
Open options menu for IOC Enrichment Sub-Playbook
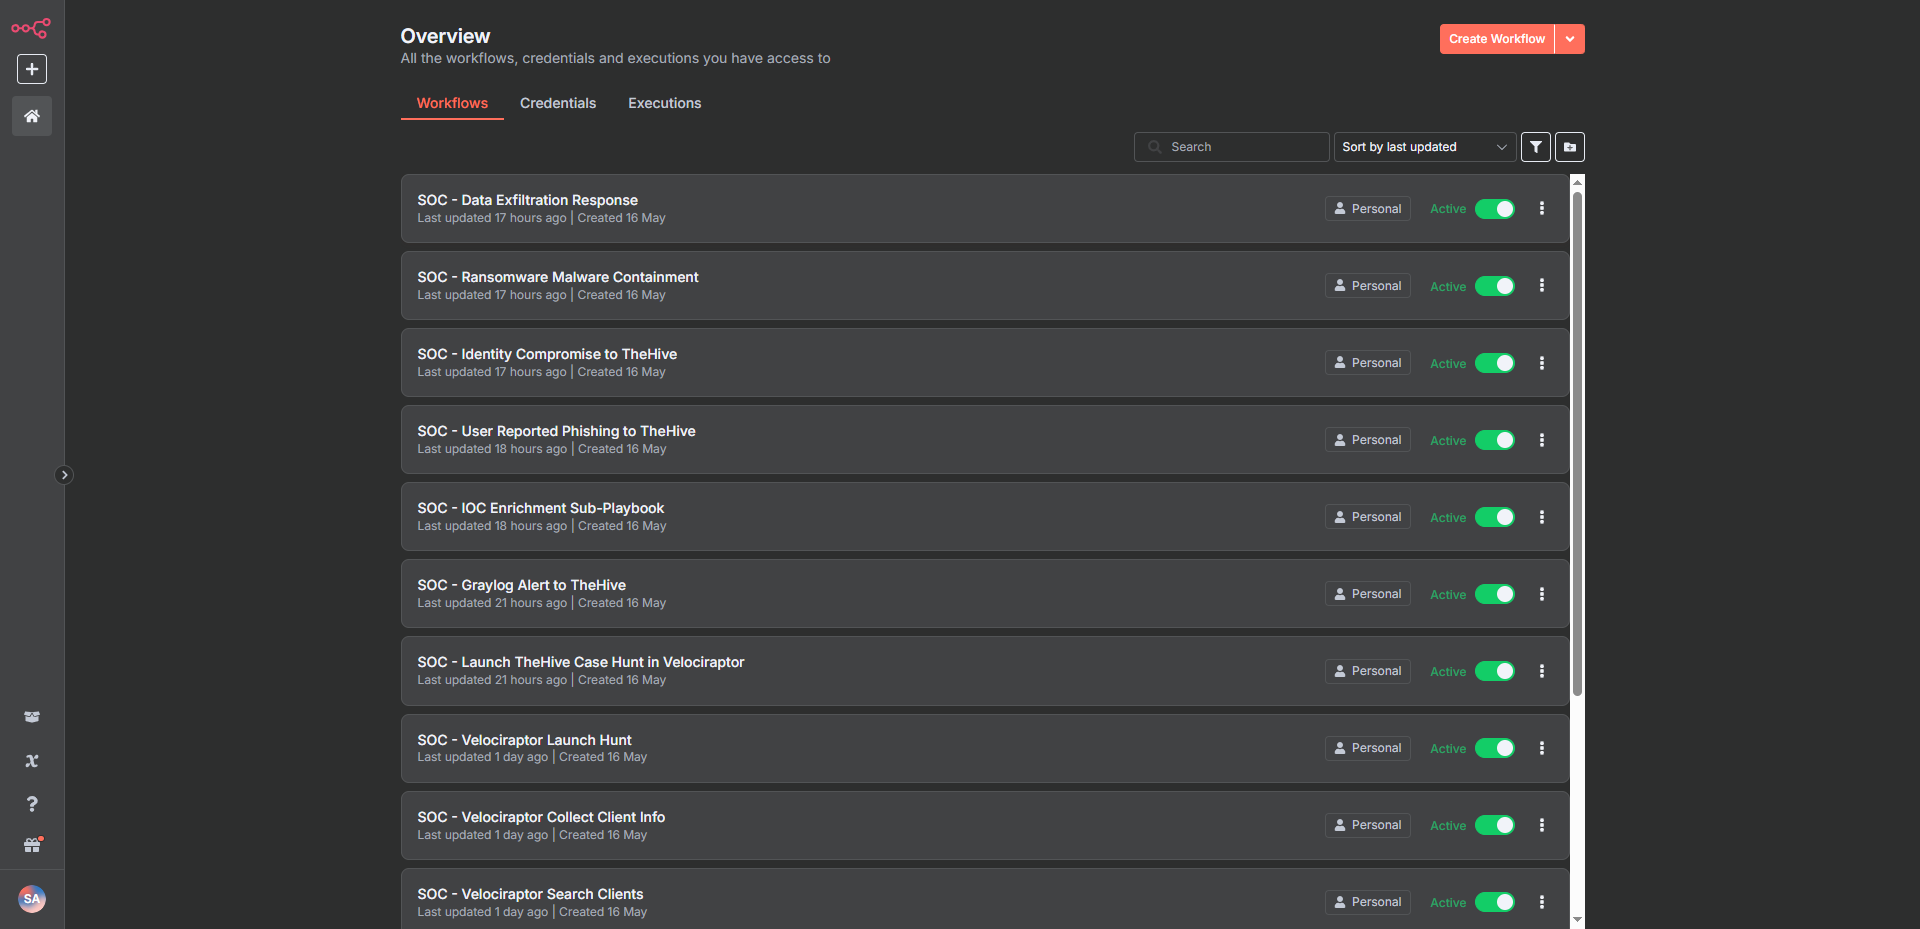tap(1542, 517)
